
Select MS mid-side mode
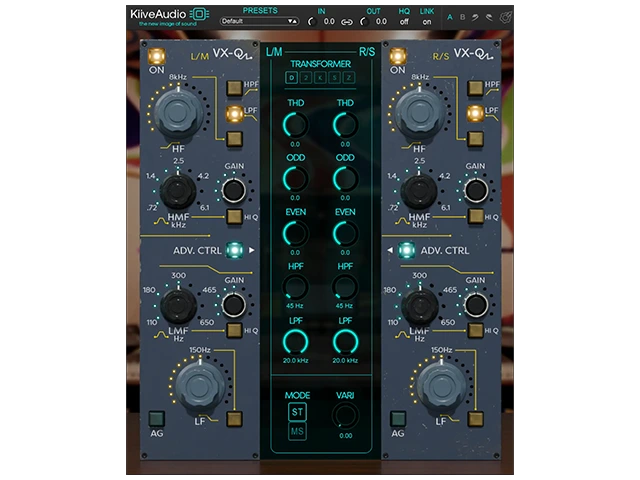point(297,431)
